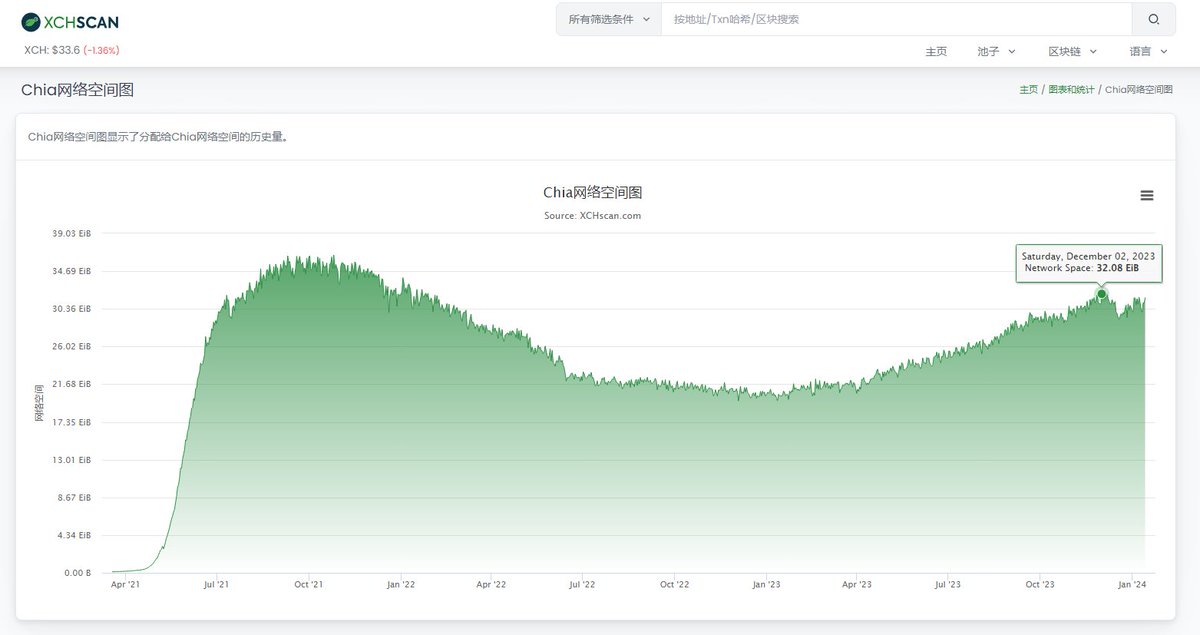Click the search magnifier button
Image resolution: width=1200 pixels, height=635 pixels.
pos(1154,19)
